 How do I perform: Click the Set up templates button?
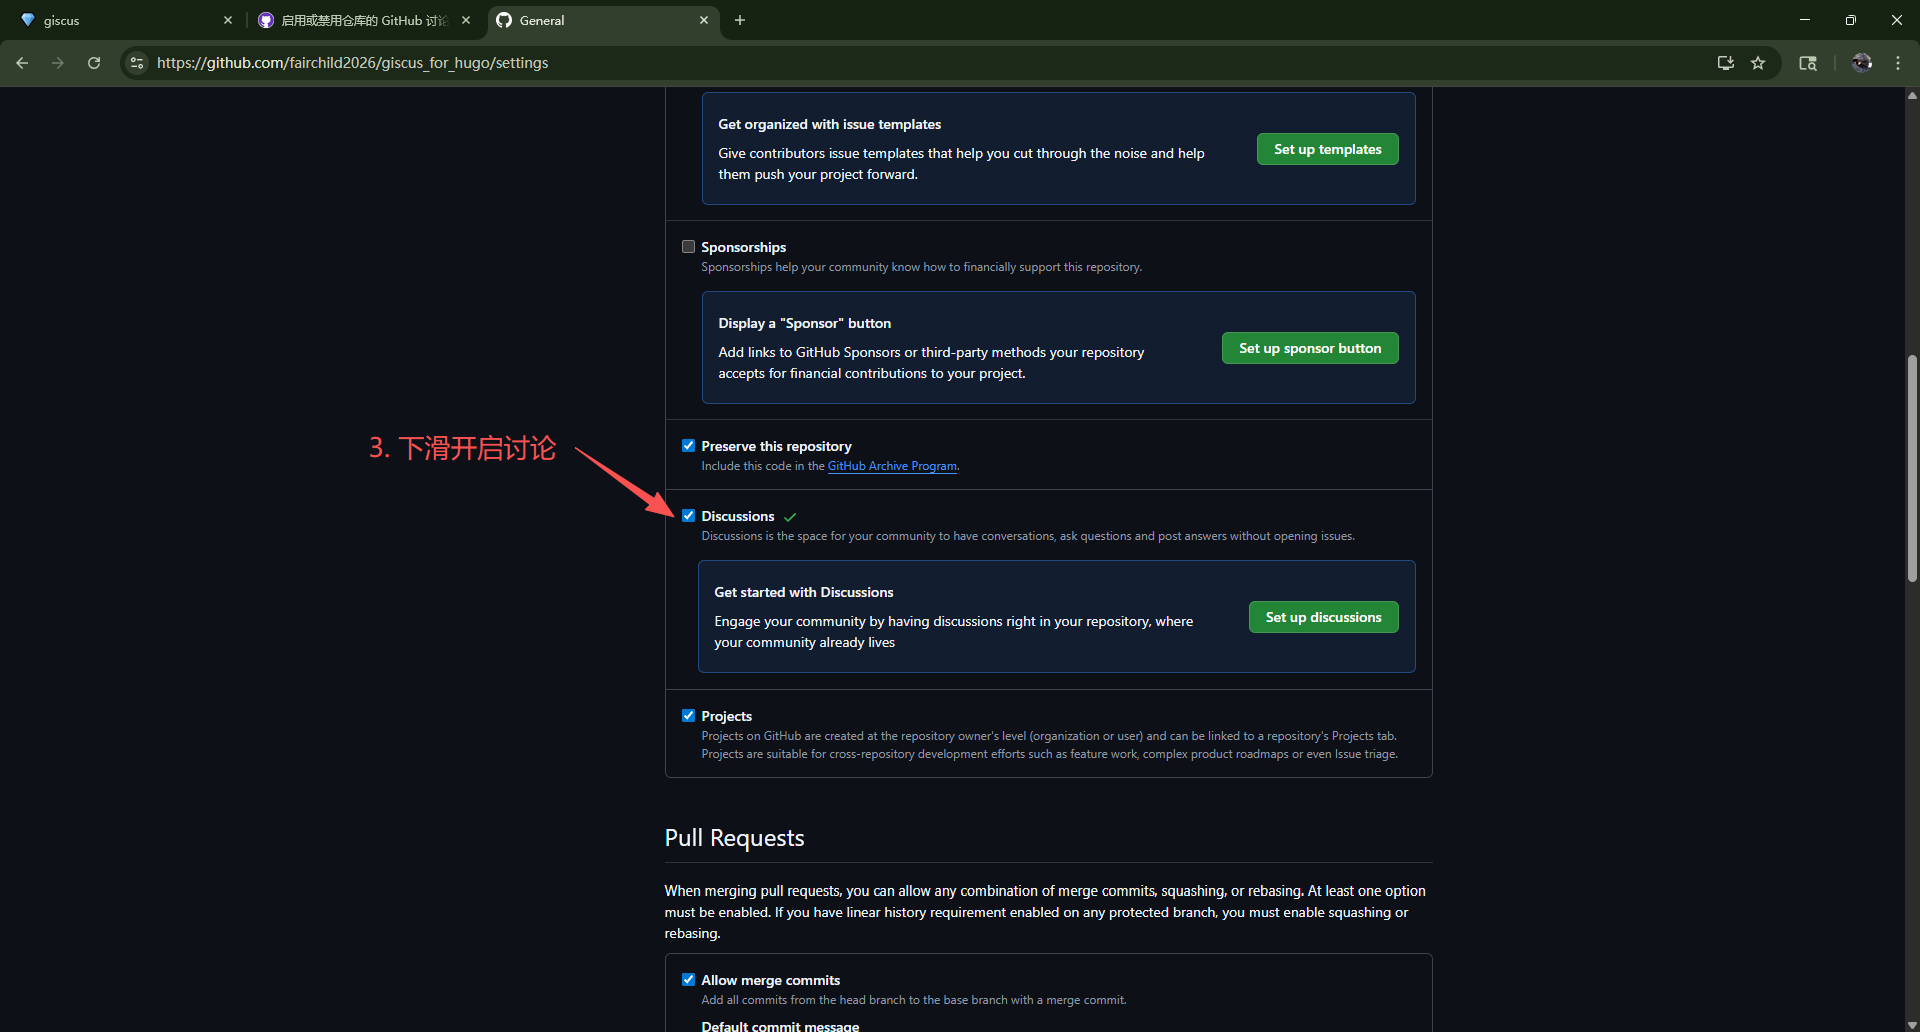click(1327, 149)
